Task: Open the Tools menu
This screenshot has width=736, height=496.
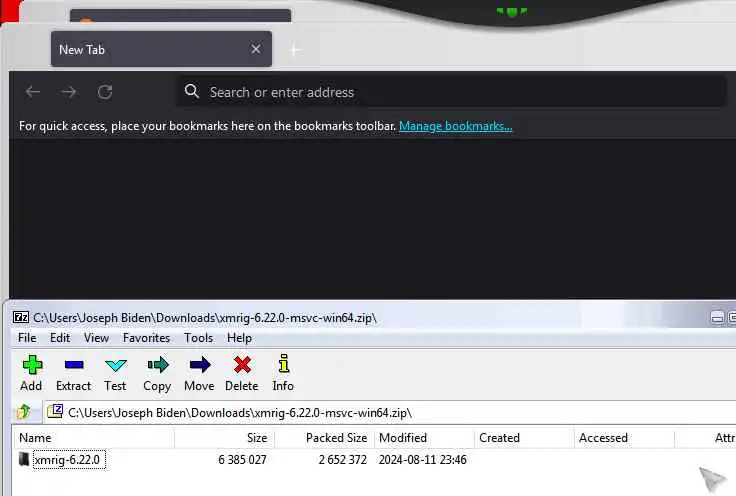Action: 199,338
